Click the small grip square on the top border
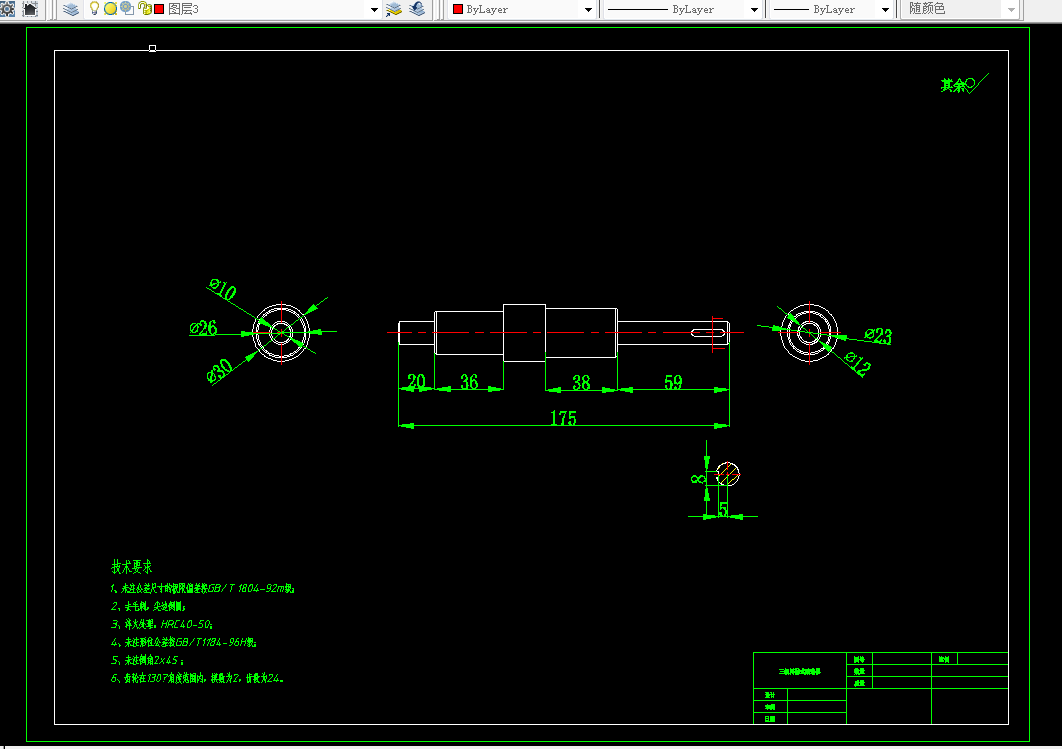 pos(152,48)
